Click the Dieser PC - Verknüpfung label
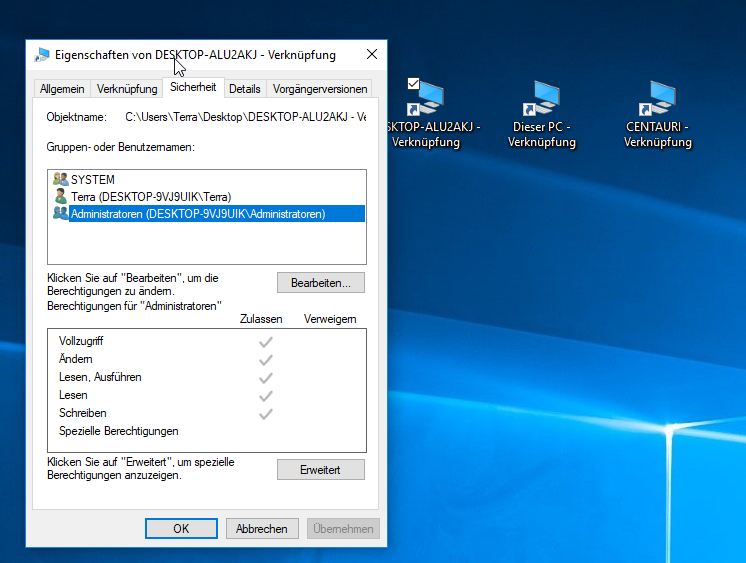746x563 pixels. tap(541, 135)
